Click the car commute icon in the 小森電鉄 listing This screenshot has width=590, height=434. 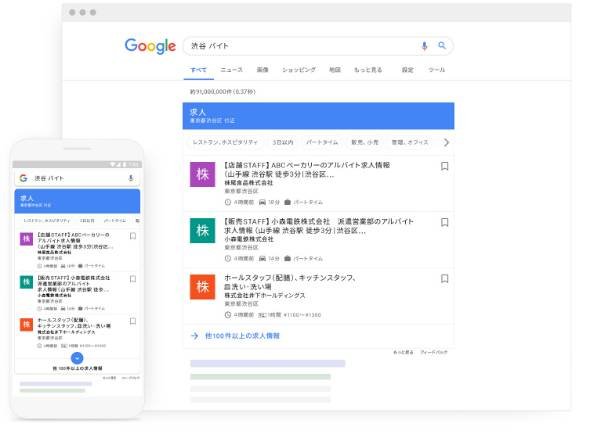tap(262, 259)
